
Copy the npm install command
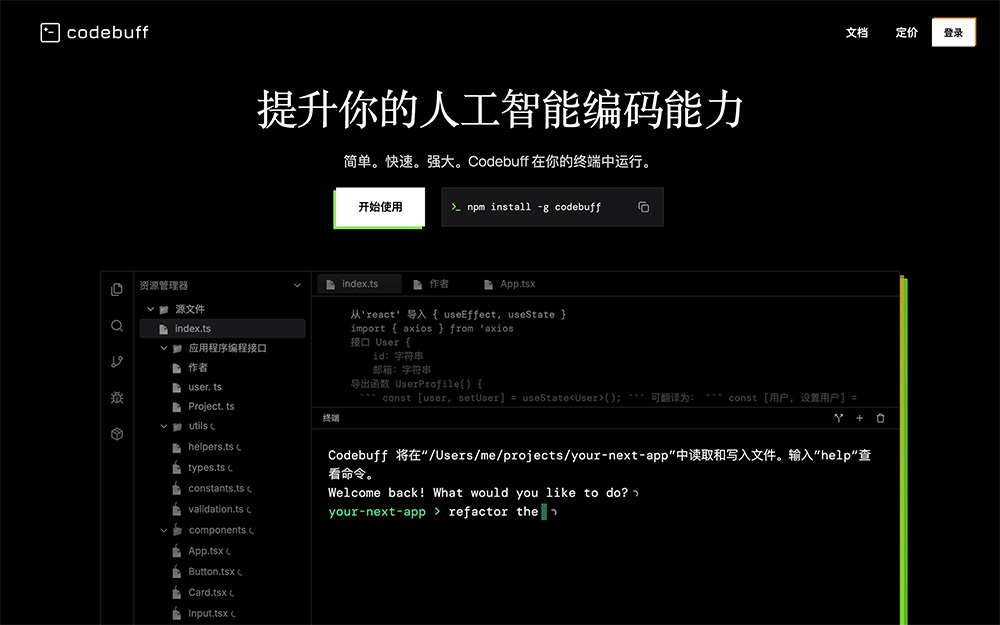(x=643, y=207)
